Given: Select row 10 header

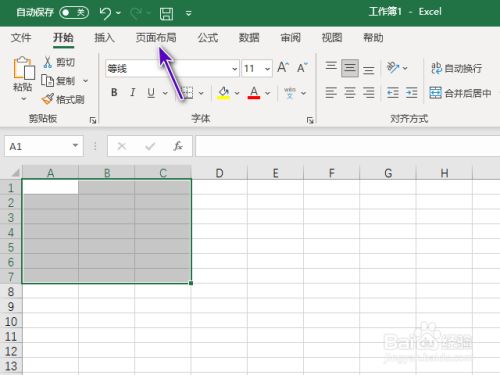Looking at the screenshot, I should 11,321.
